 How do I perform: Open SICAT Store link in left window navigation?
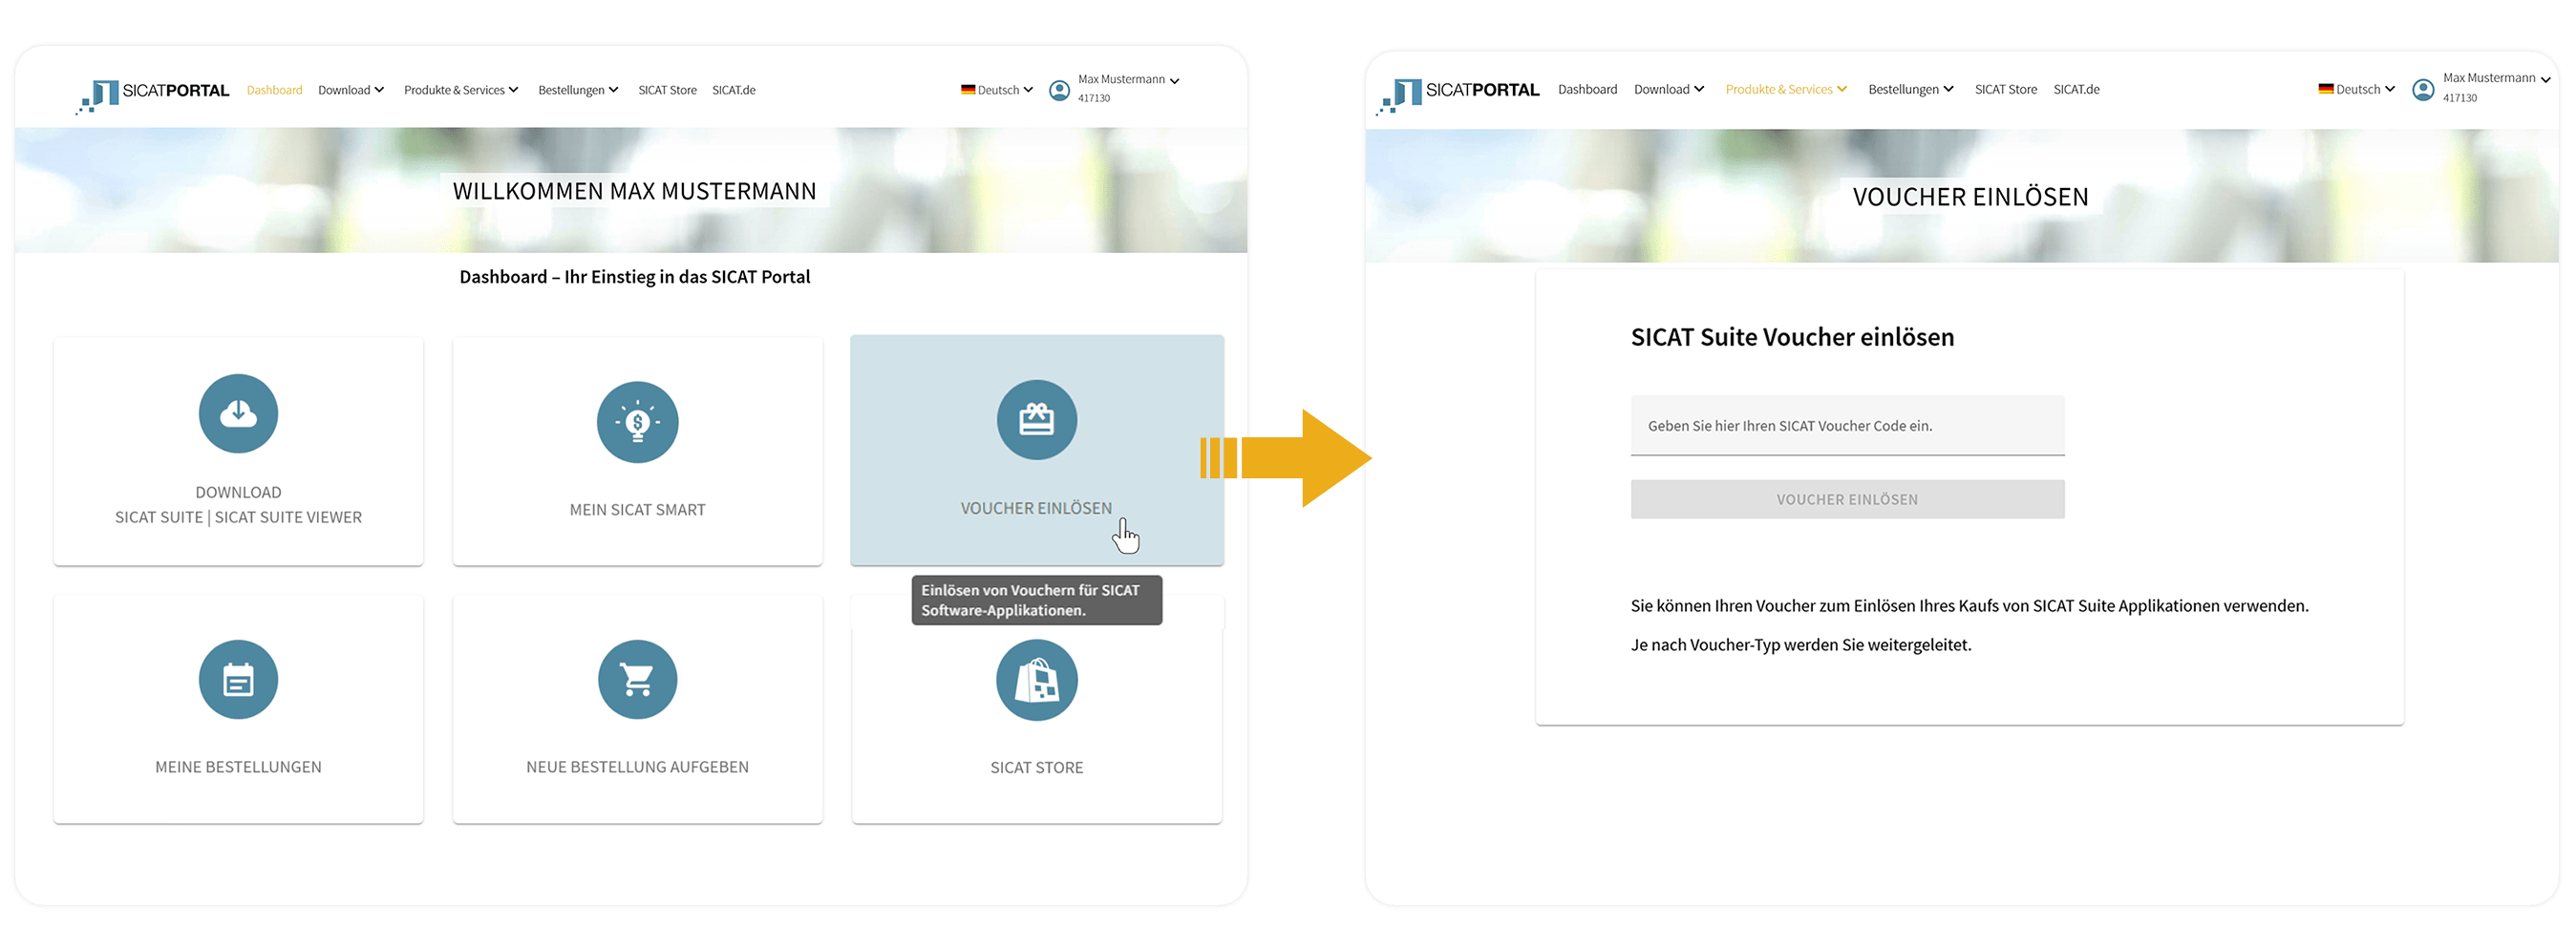point(667,90)
